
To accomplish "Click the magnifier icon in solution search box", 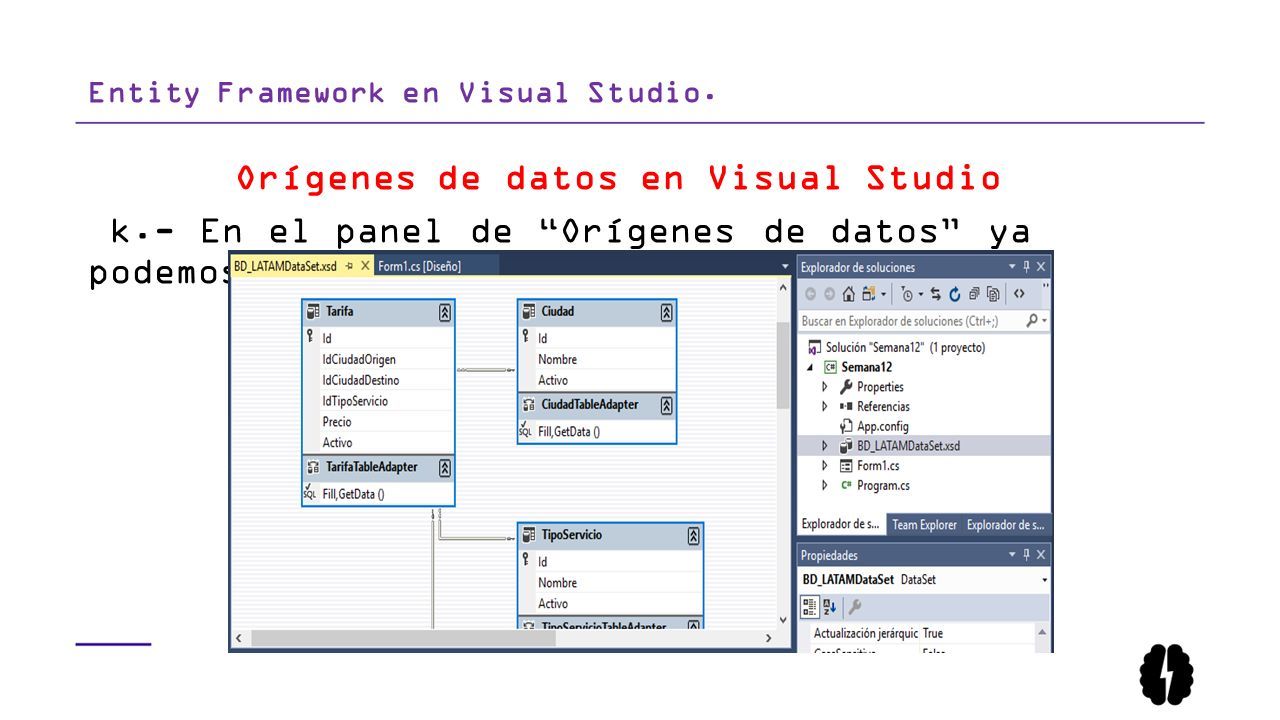I will click(x=1032, y=321).
